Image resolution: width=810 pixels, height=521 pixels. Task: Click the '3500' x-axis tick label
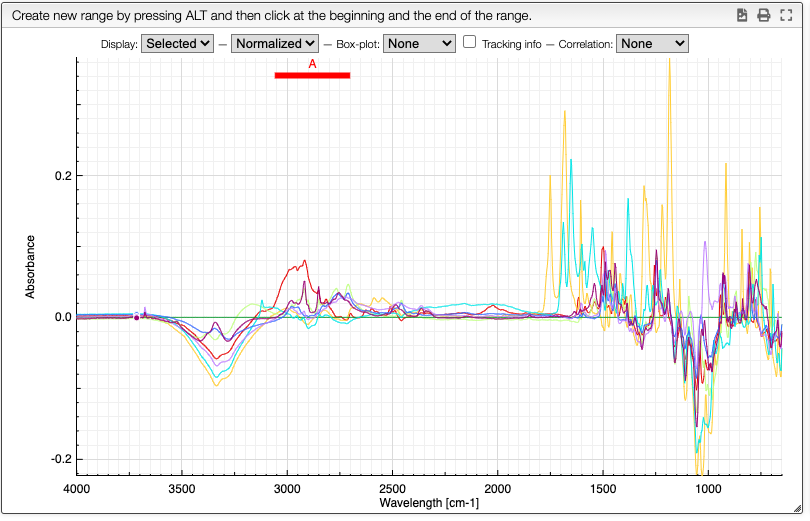(x=181, y=489)
